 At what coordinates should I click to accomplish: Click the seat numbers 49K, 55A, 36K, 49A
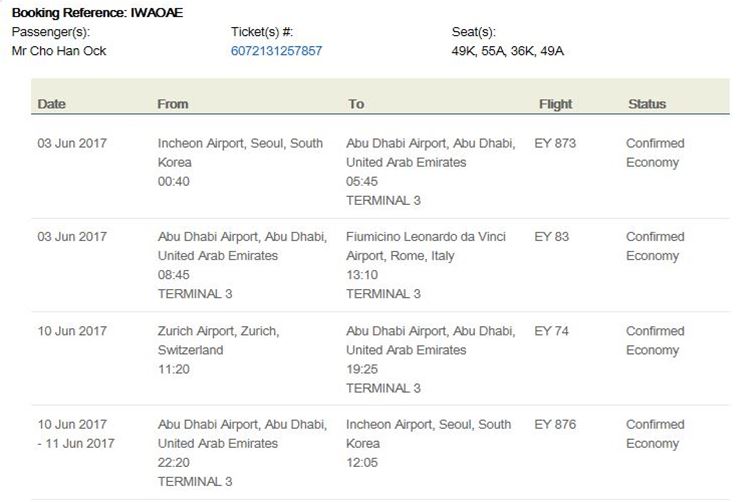(508, 51)
